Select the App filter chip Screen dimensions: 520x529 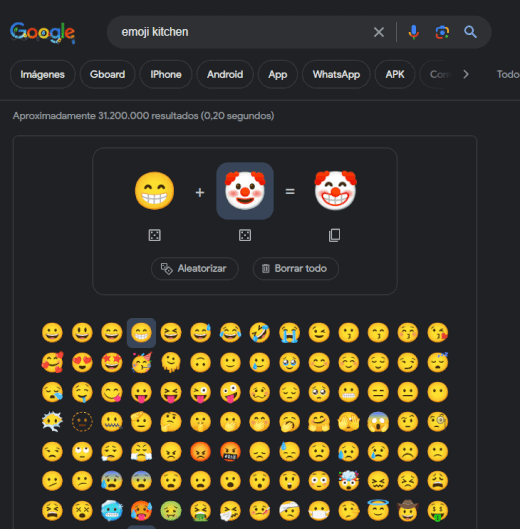tap(277, 74)
